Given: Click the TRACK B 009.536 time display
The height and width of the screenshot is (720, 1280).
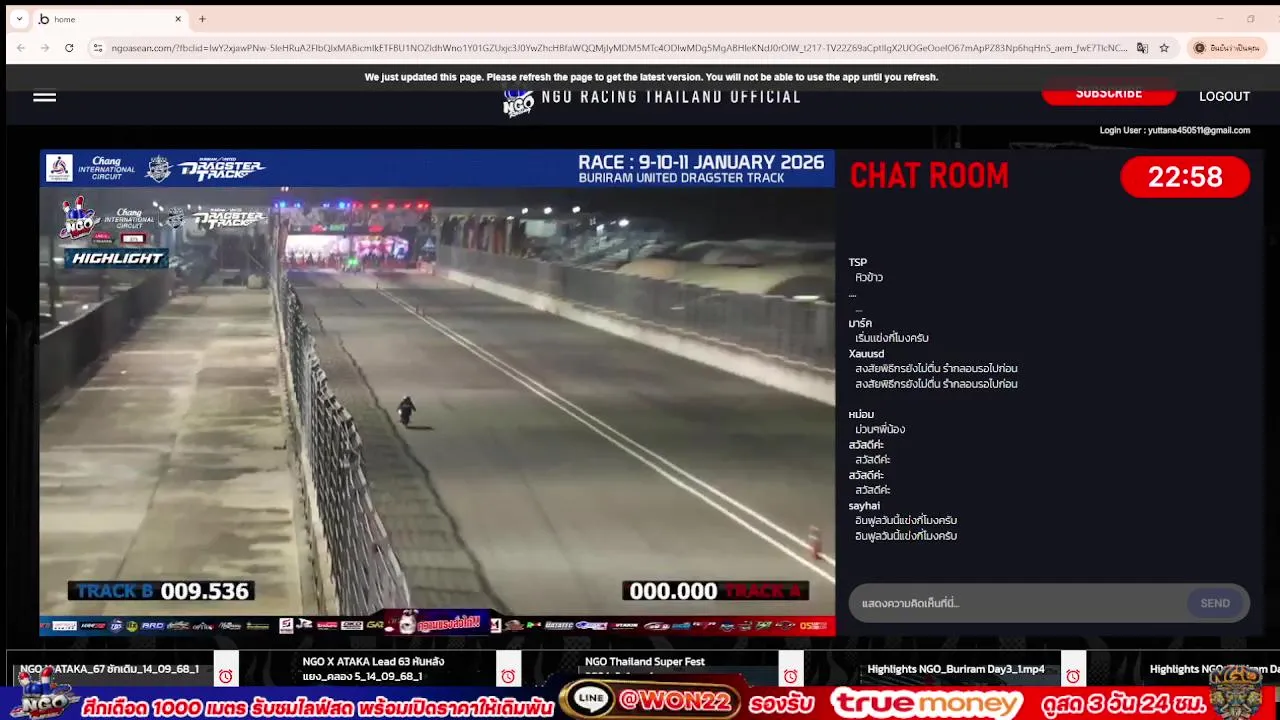Looking at the screenshot, I should (160, 591).
